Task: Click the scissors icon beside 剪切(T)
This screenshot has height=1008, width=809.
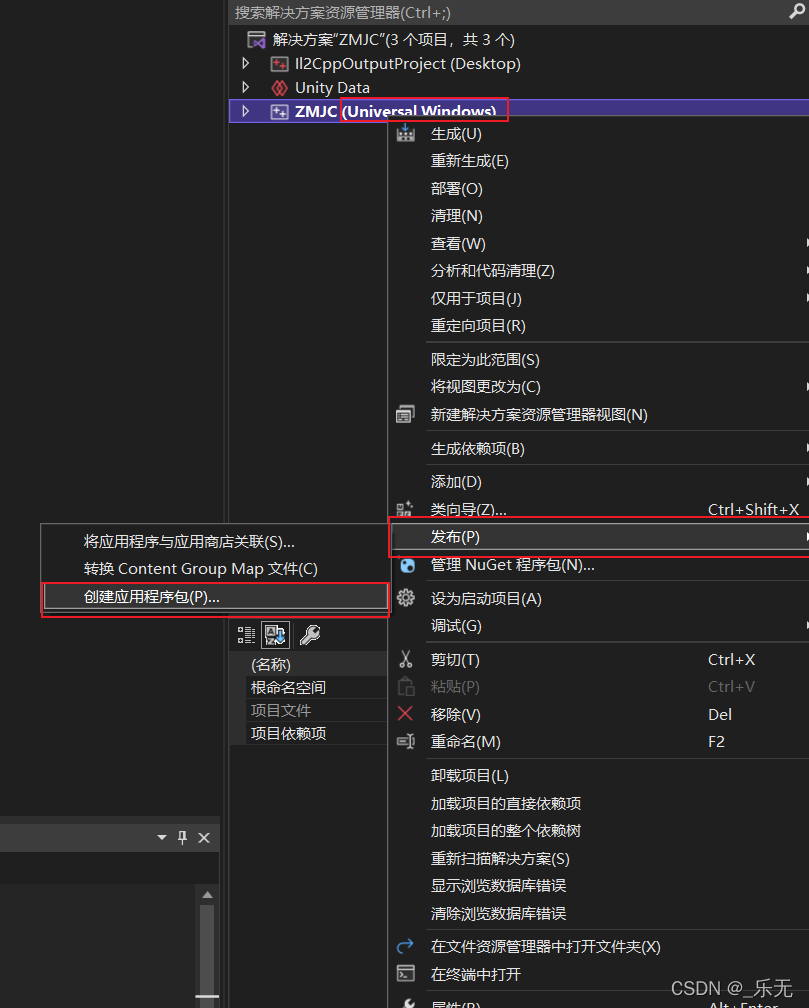Action: point(405,659)
